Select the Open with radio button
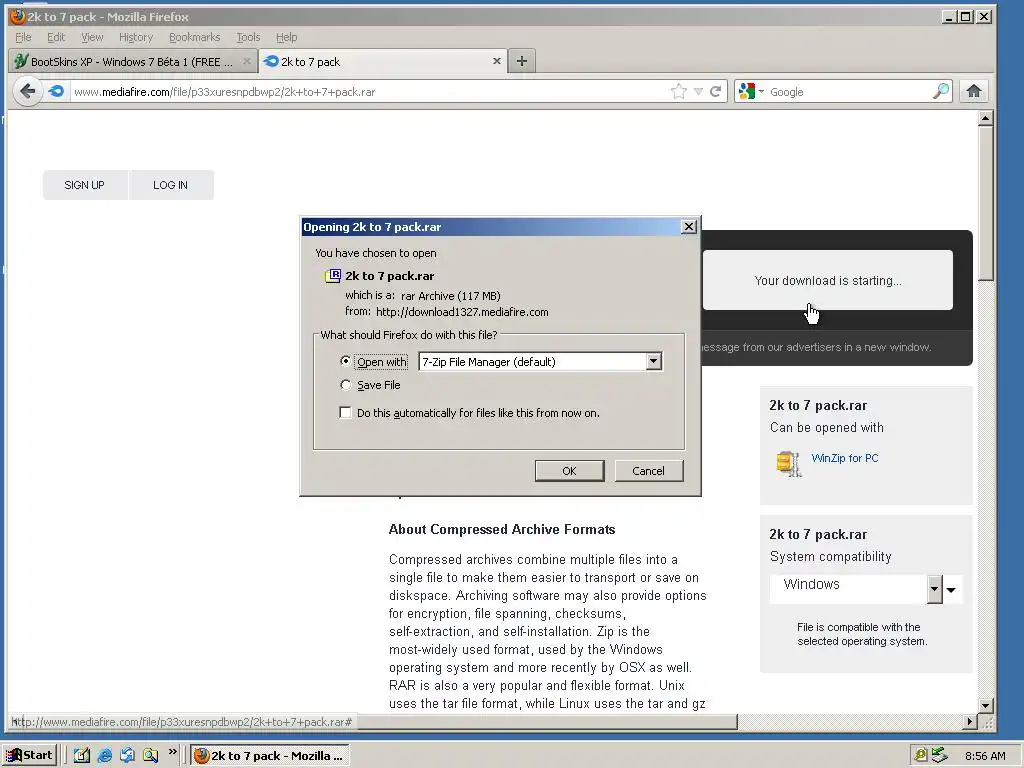The width and height of the screenshot is (1024, 768). [345, 361]
